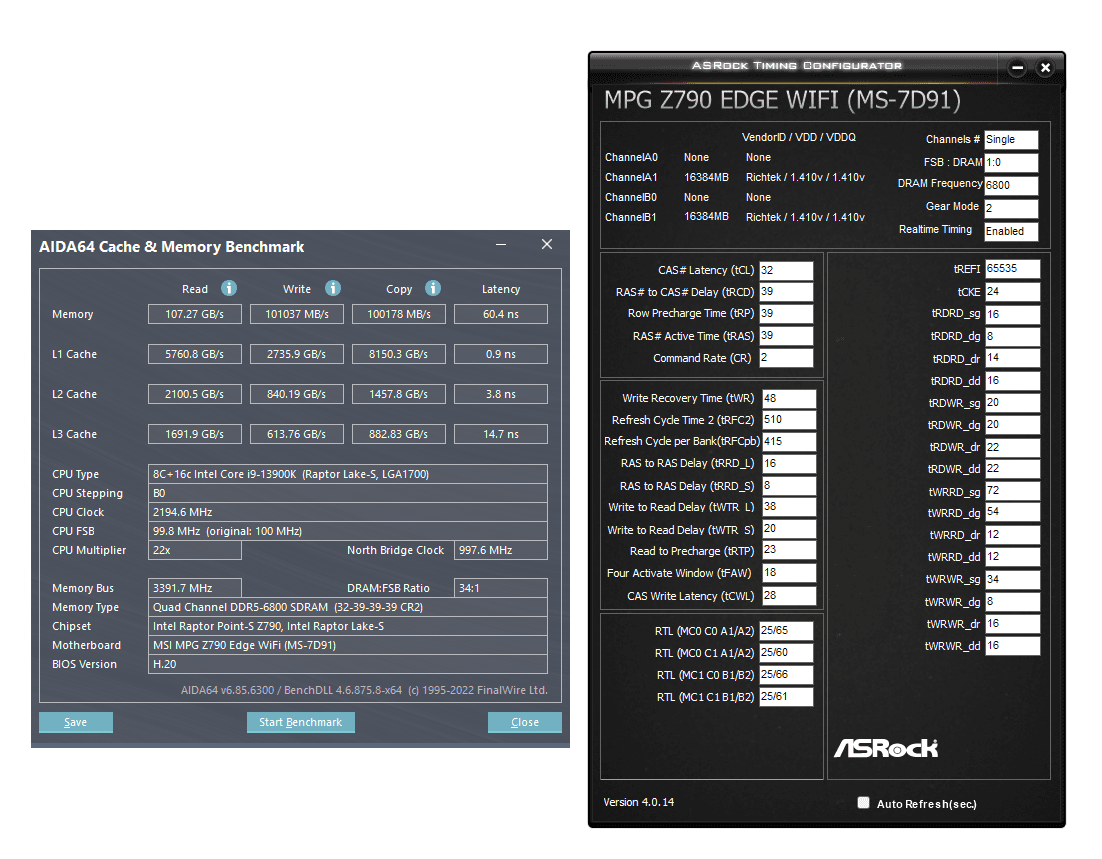The width and height of the screenshot is (1102, 859).
Task: Click the CAS Write Latency (tCWL) field
Action: 789,595
